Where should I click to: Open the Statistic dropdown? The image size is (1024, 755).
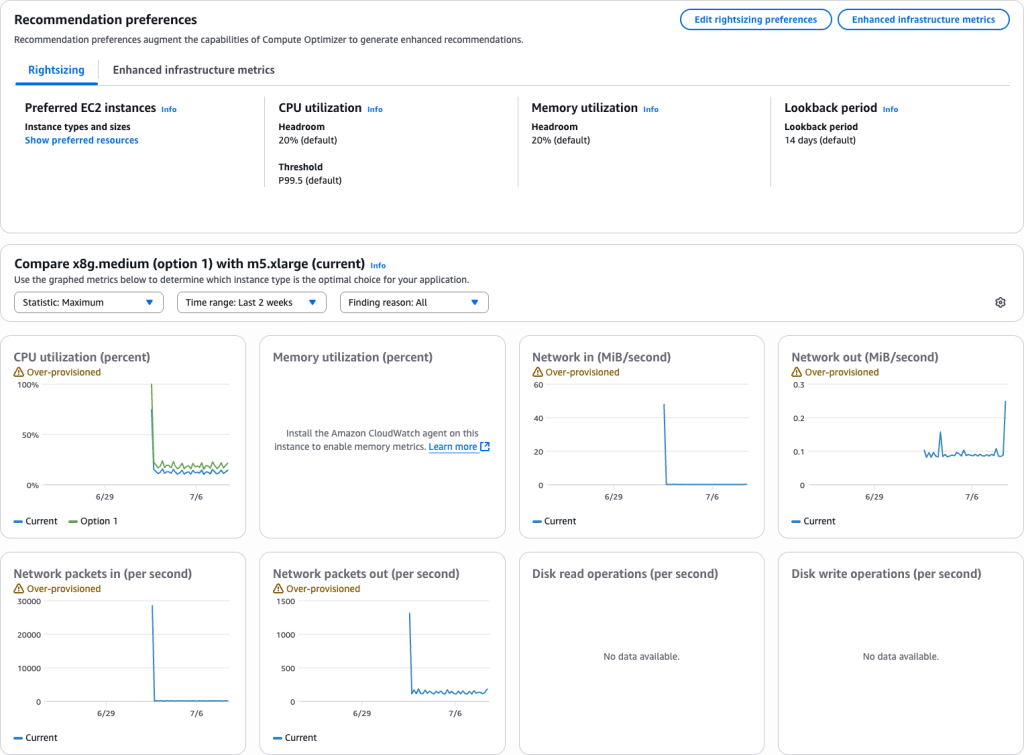(88, 302)
